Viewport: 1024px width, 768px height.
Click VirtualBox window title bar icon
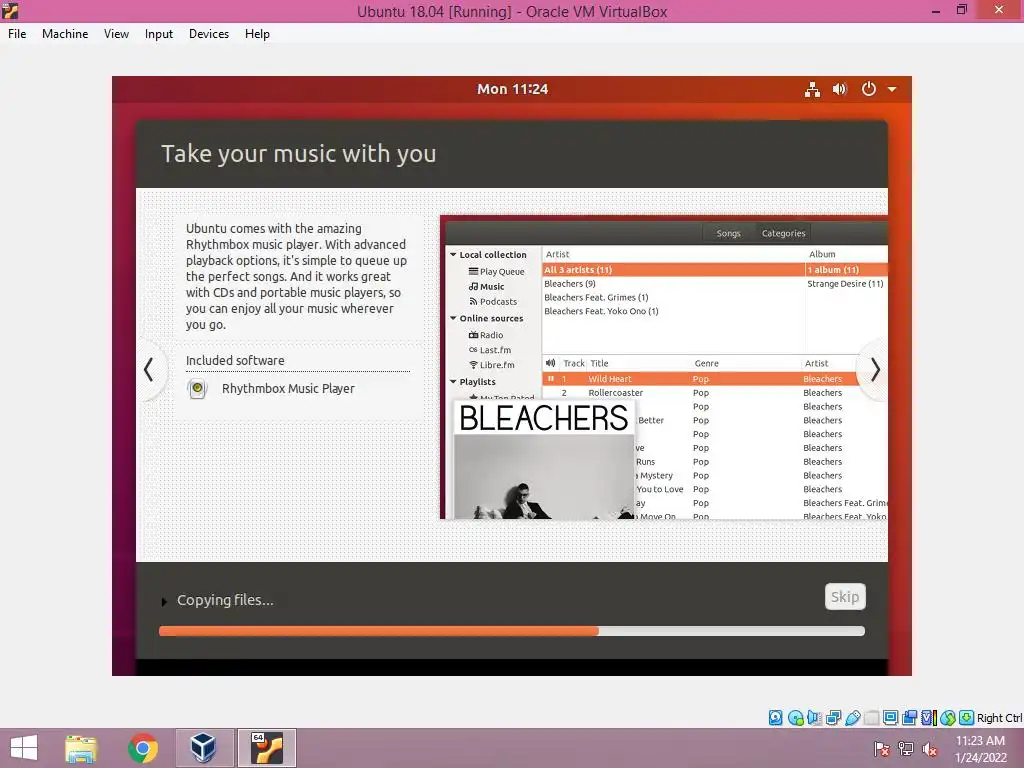coord(10,10)
